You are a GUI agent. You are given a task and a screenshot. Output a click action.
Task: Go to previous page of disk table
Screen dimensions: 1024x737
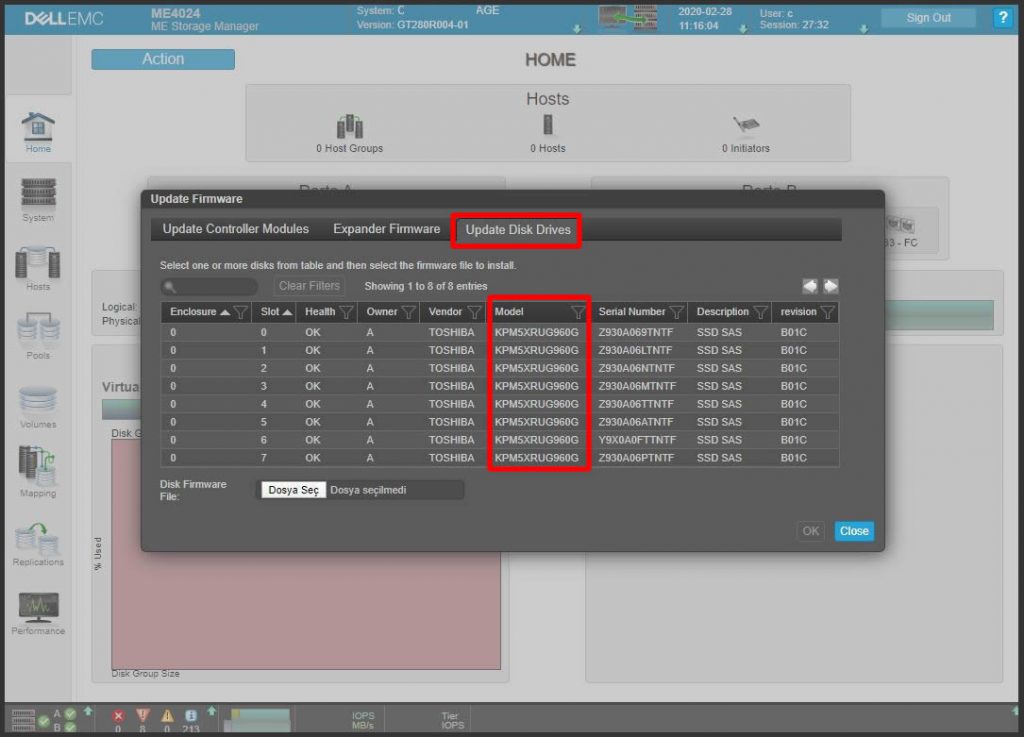[x=810, y=286]
